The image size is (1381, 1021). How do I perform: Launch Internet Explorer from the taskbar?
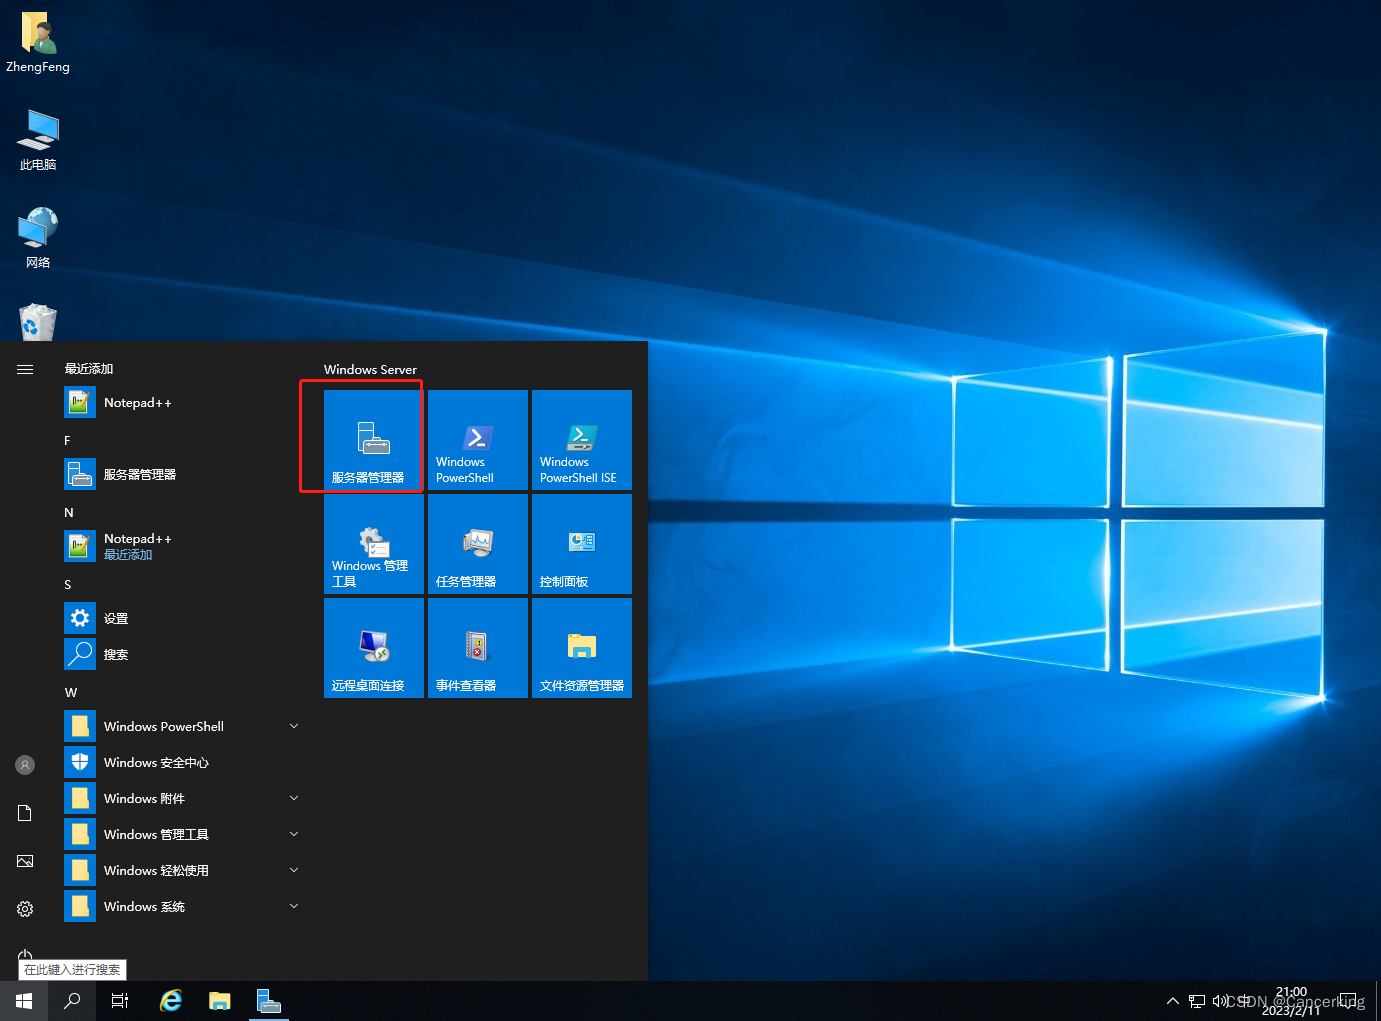tap(171, 1001)
